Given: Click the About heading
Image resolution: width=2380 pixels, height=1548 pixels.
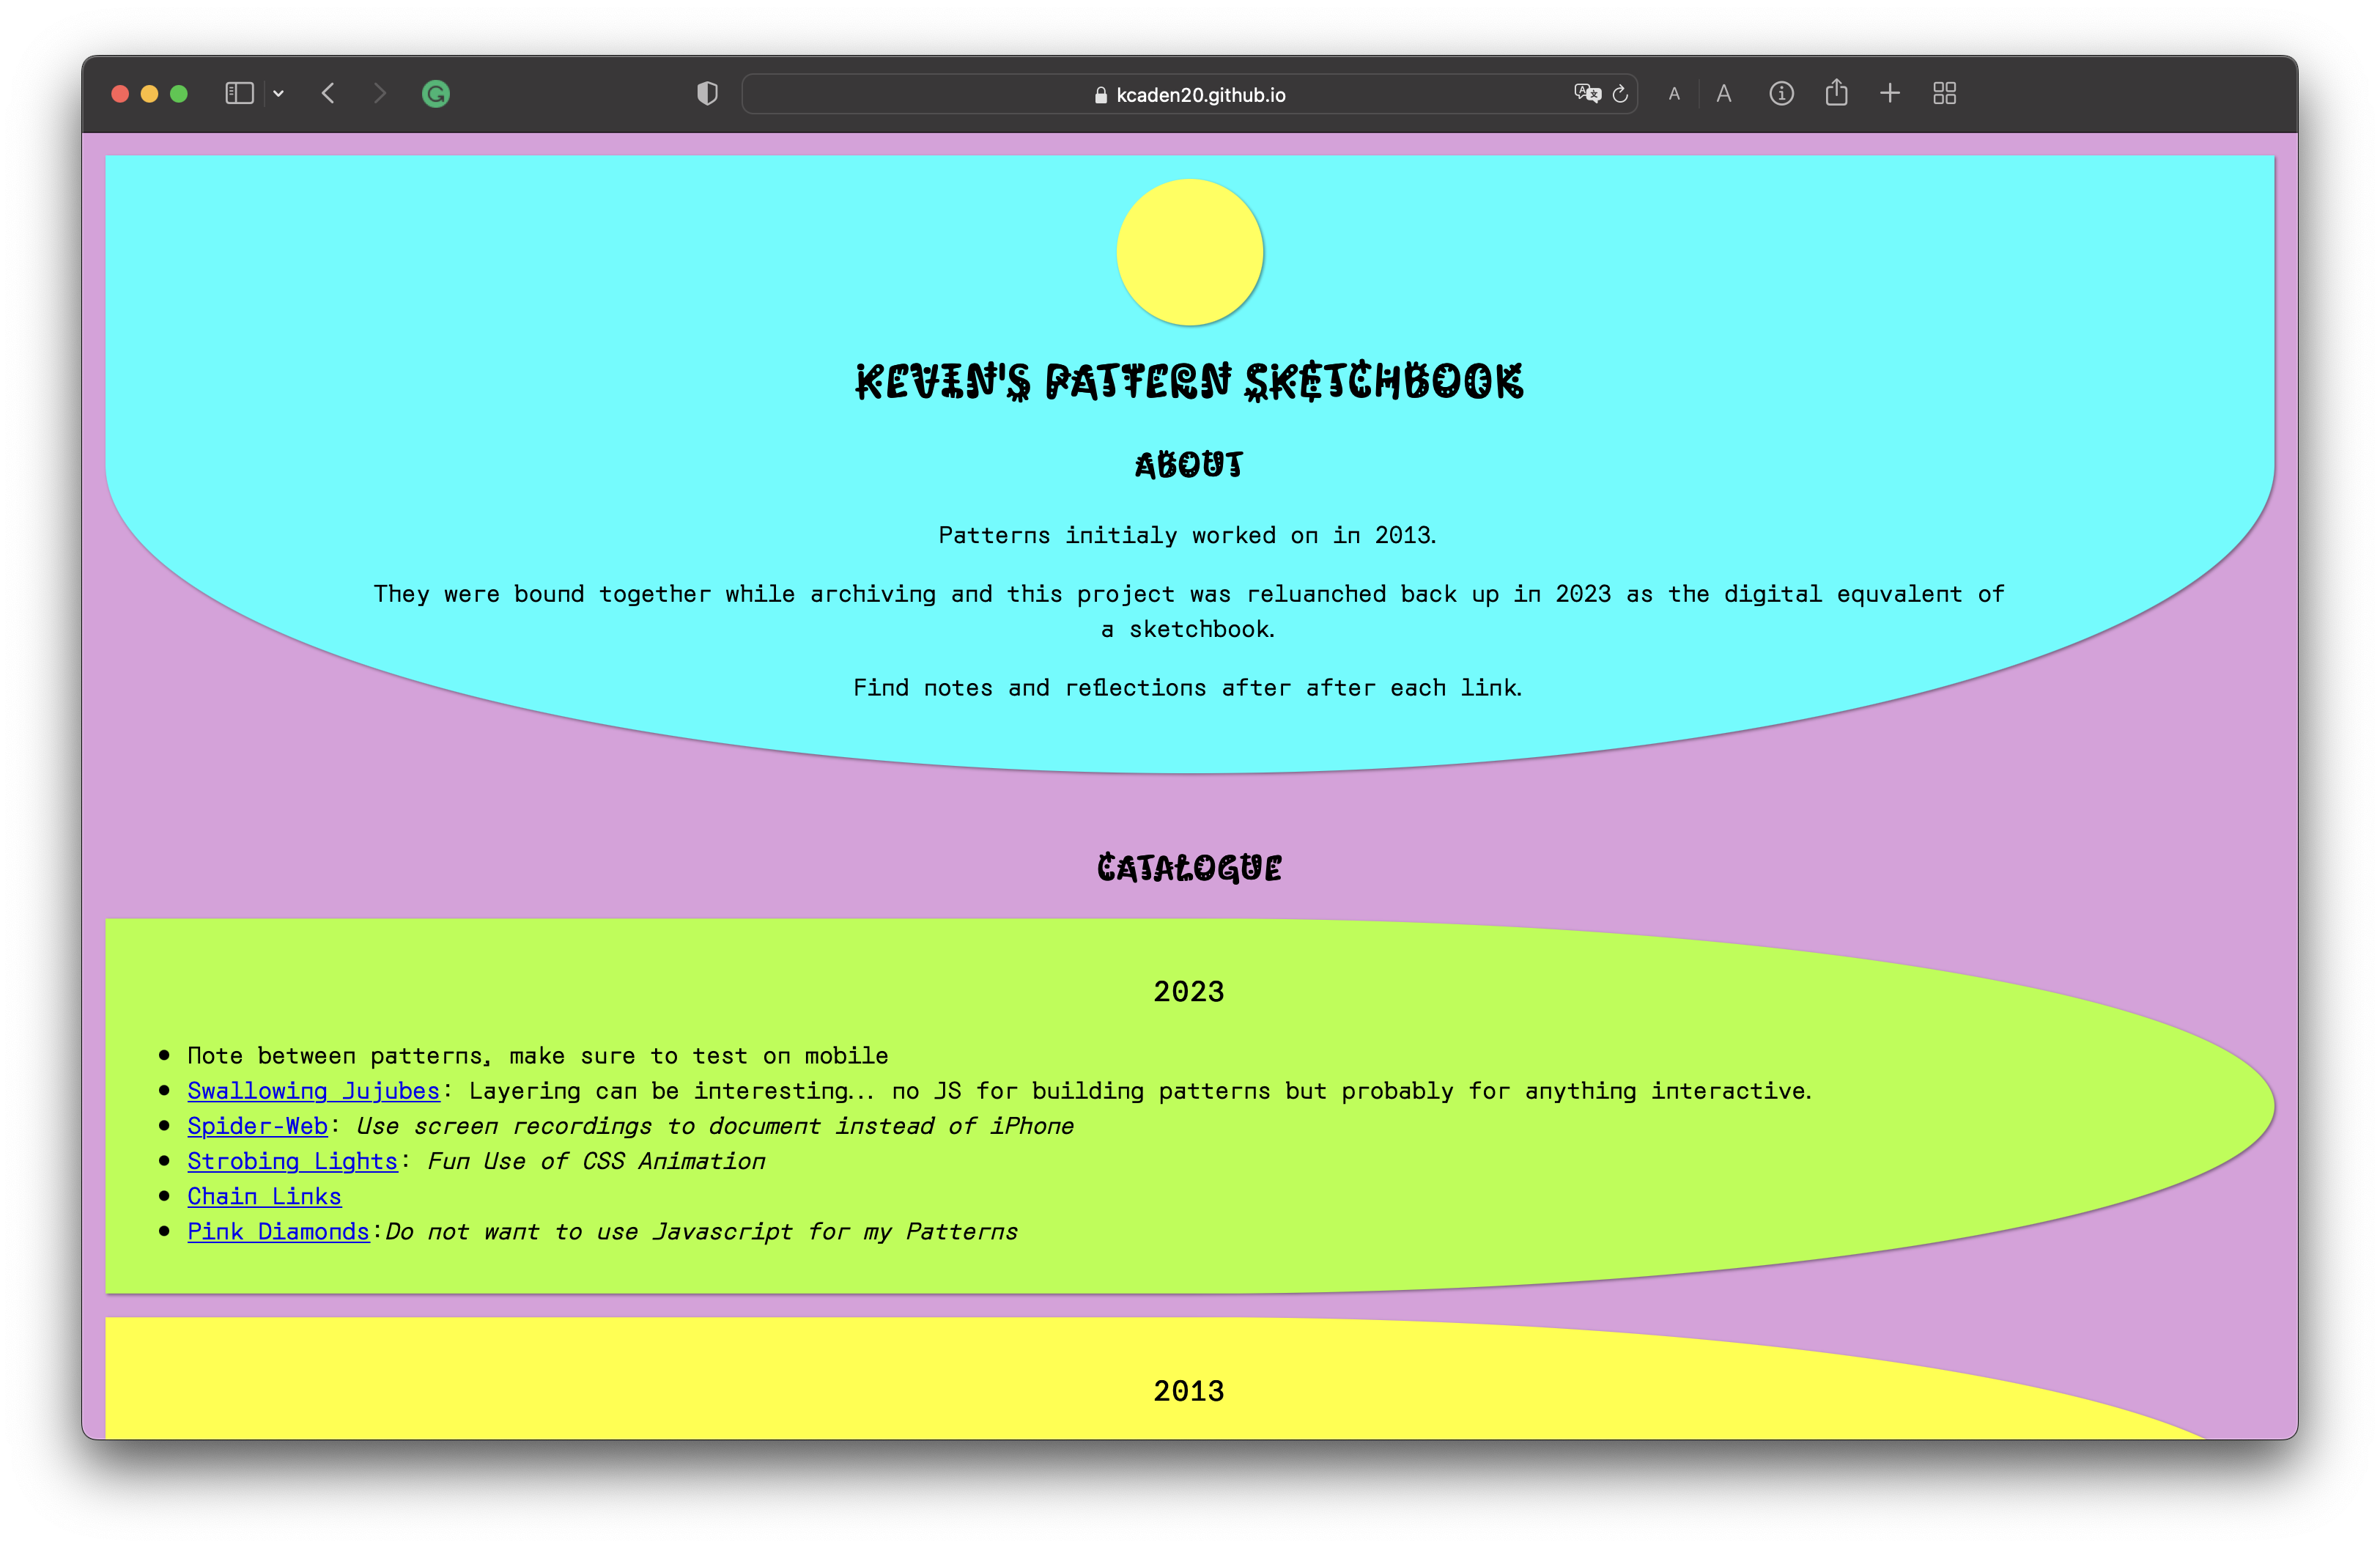Looking at the screenshot, I should tap(1190, 465).
